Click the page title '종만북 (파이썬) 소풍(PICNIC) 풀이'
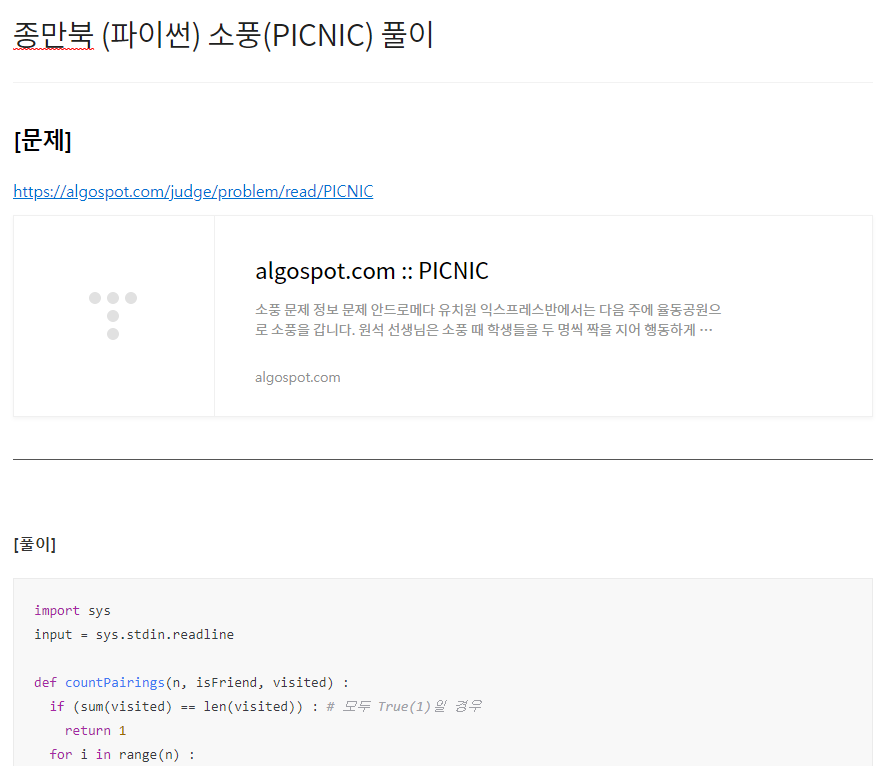 point(223,35)
